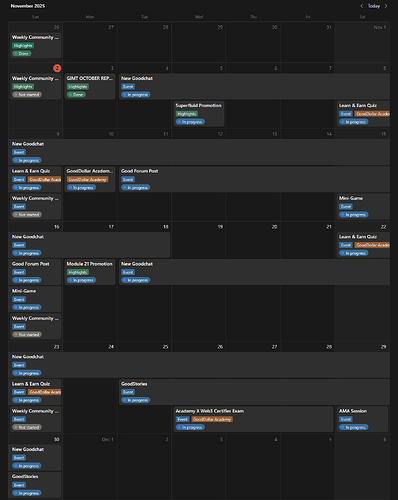Open Weekly Community event on October 26
Screen dimensions: 398x500
(x=35, y=45)
